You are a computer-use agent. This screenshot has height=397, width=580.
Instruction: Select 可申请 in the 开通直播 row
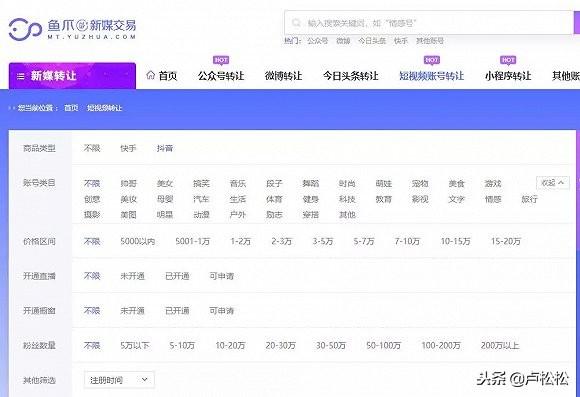pyautogui.click(x=221, y=276)
